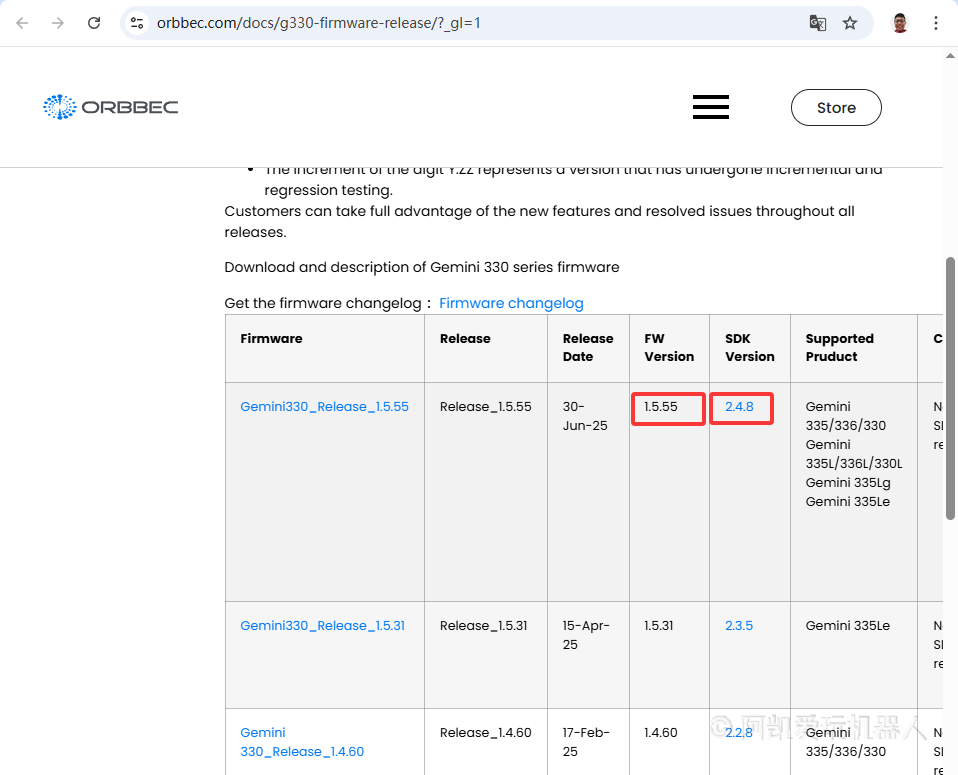Viewport: 958px width, 775px height.
Task: Click the Store button
Action: pos(836,108)
